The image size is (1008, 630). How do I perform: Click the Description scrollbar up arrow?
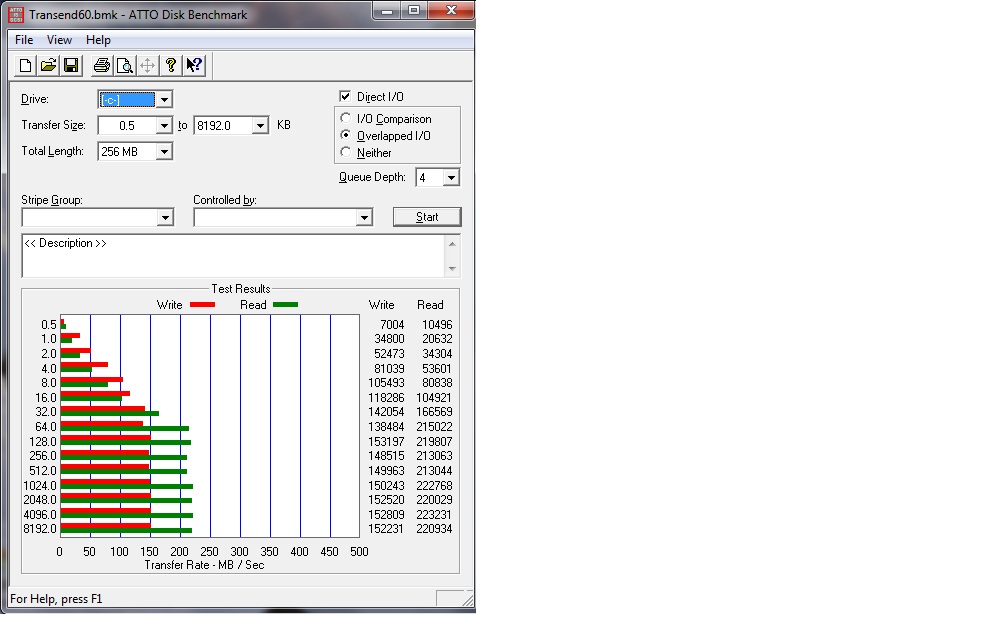[x=452, y=244]
